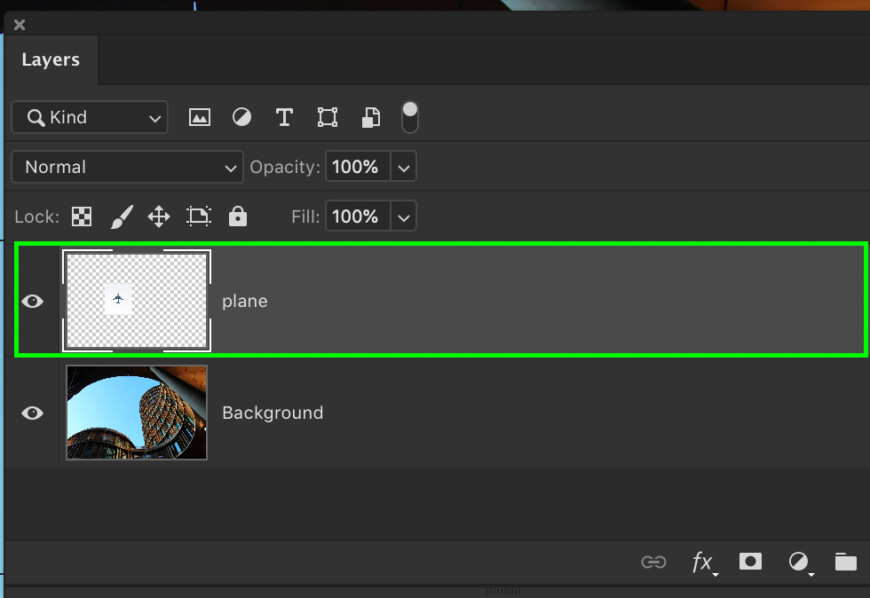Create a new adjustment layer

tap(798, 562)
